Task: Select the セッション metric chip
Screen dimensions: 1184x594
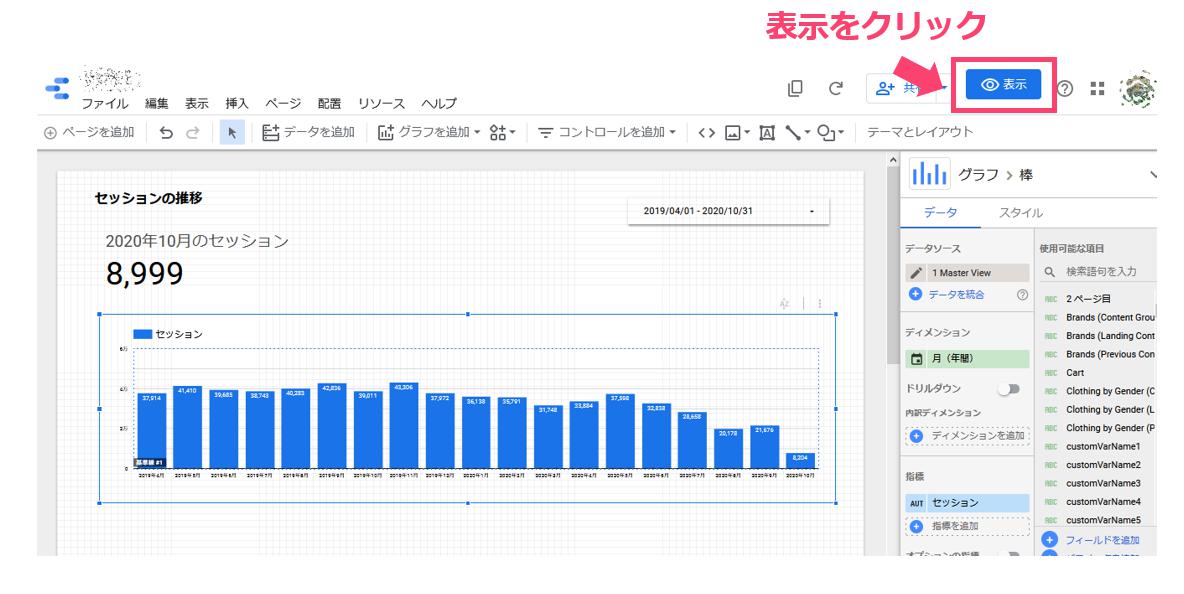Action: tap(967, 503)
